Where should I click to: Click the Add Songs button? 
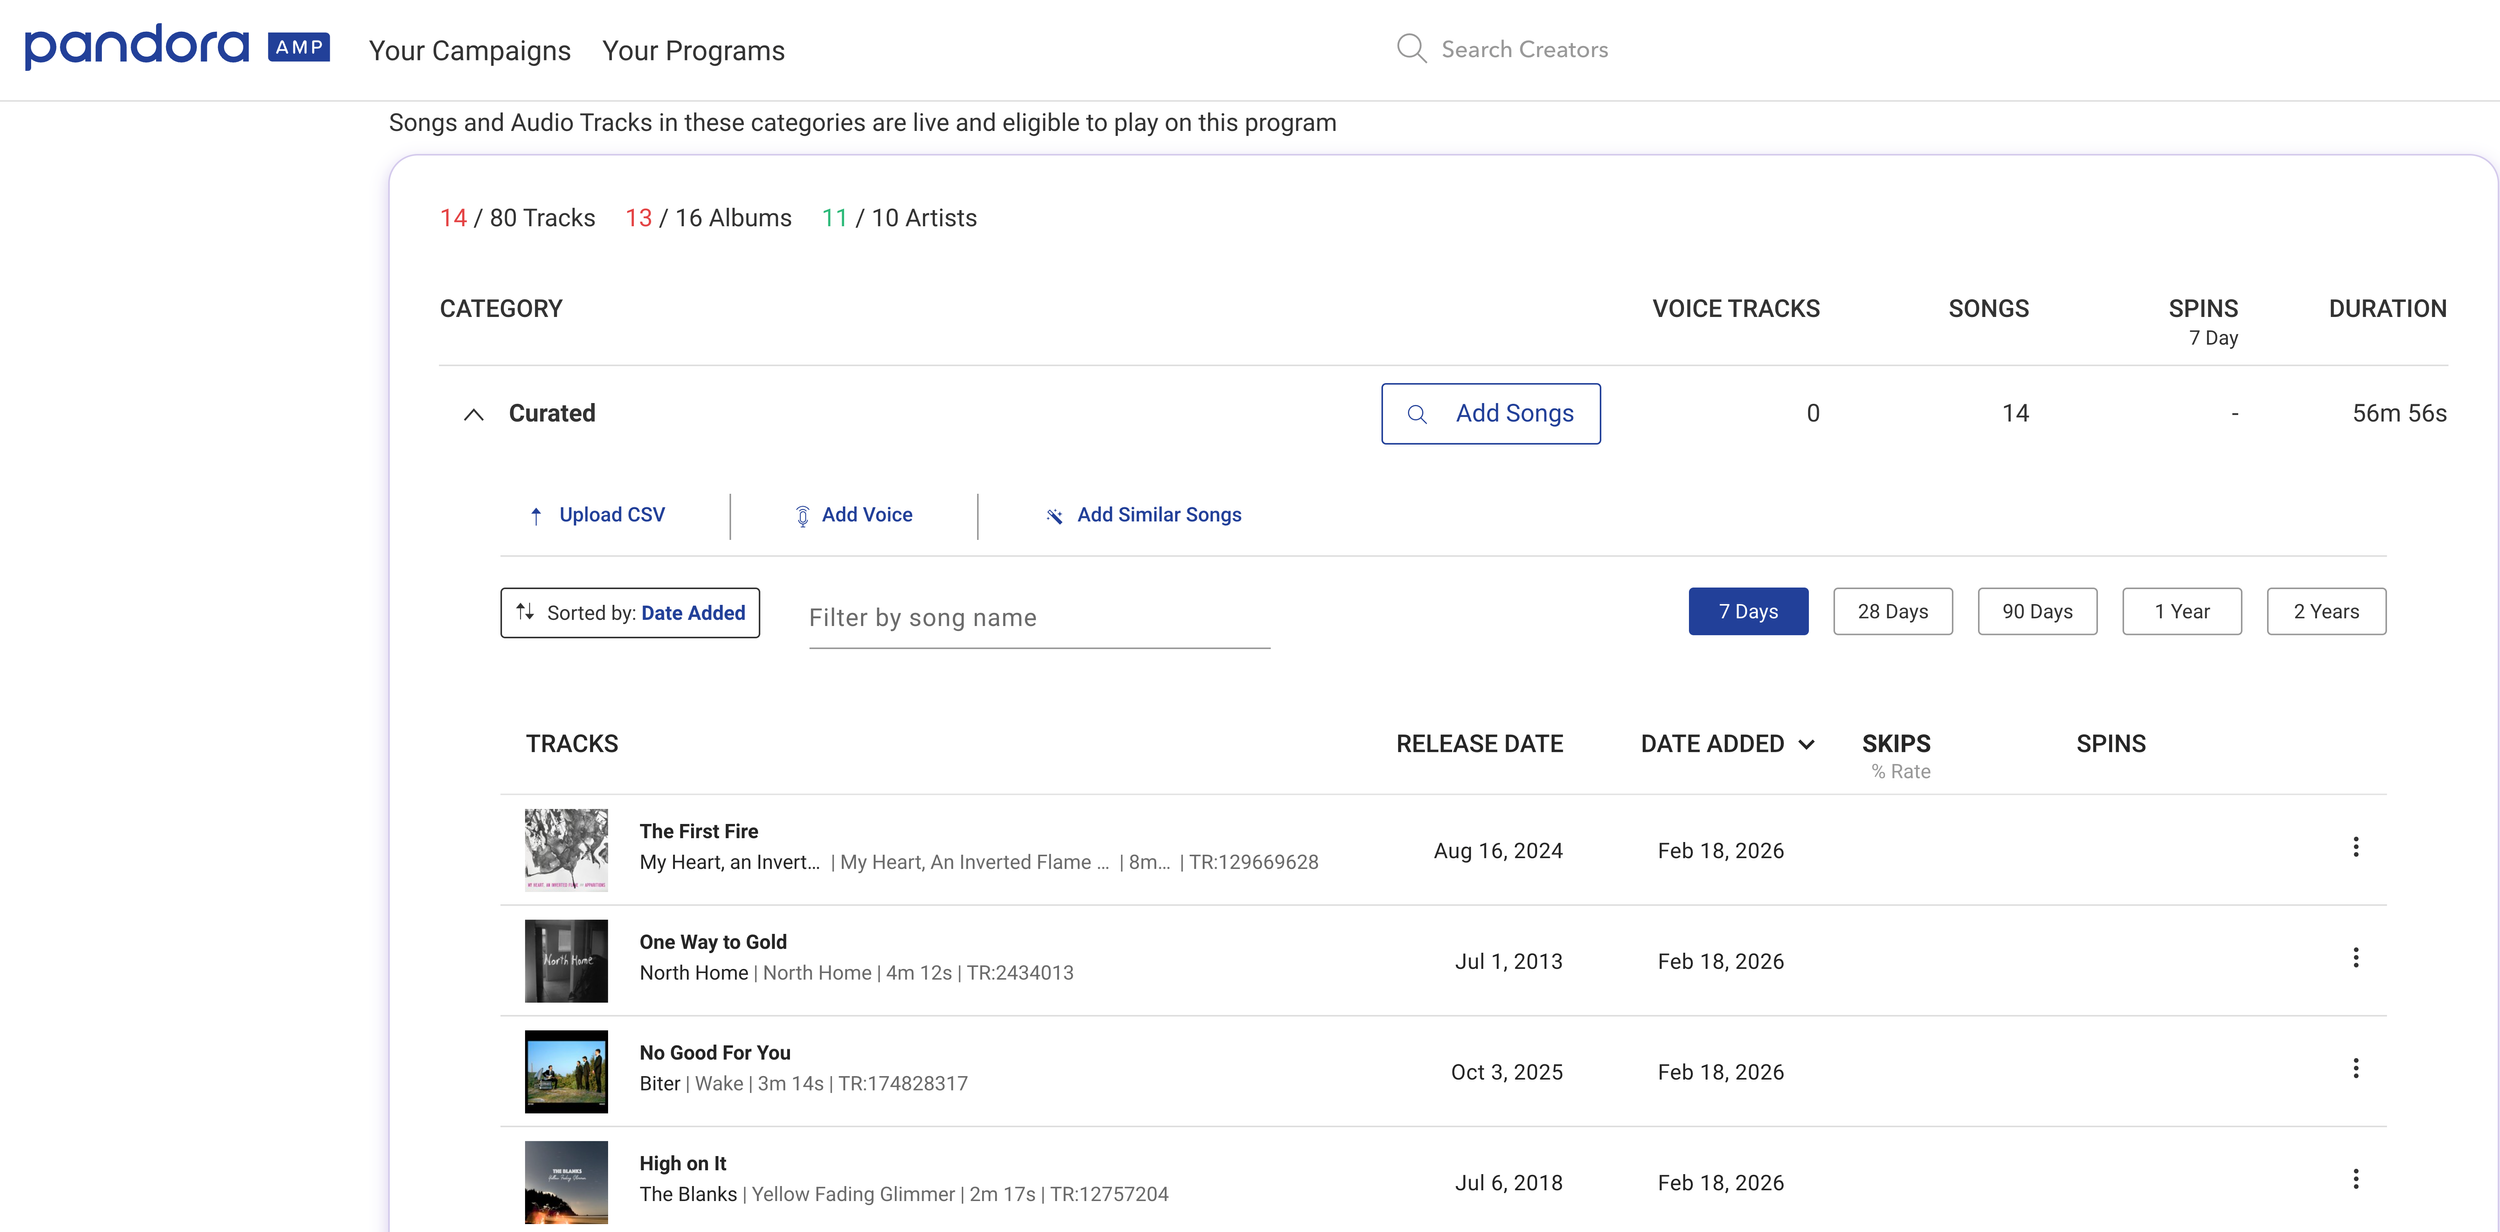pos(1490,414)
